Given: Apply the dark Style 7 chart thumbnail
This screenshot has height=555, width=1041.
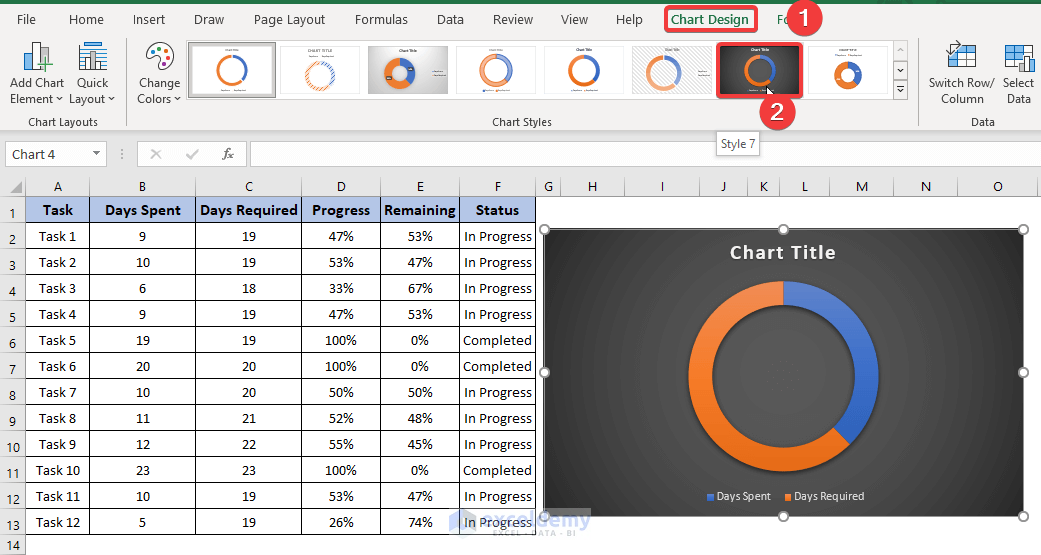Looking at the screenshot, I should [x=759, y=70].
